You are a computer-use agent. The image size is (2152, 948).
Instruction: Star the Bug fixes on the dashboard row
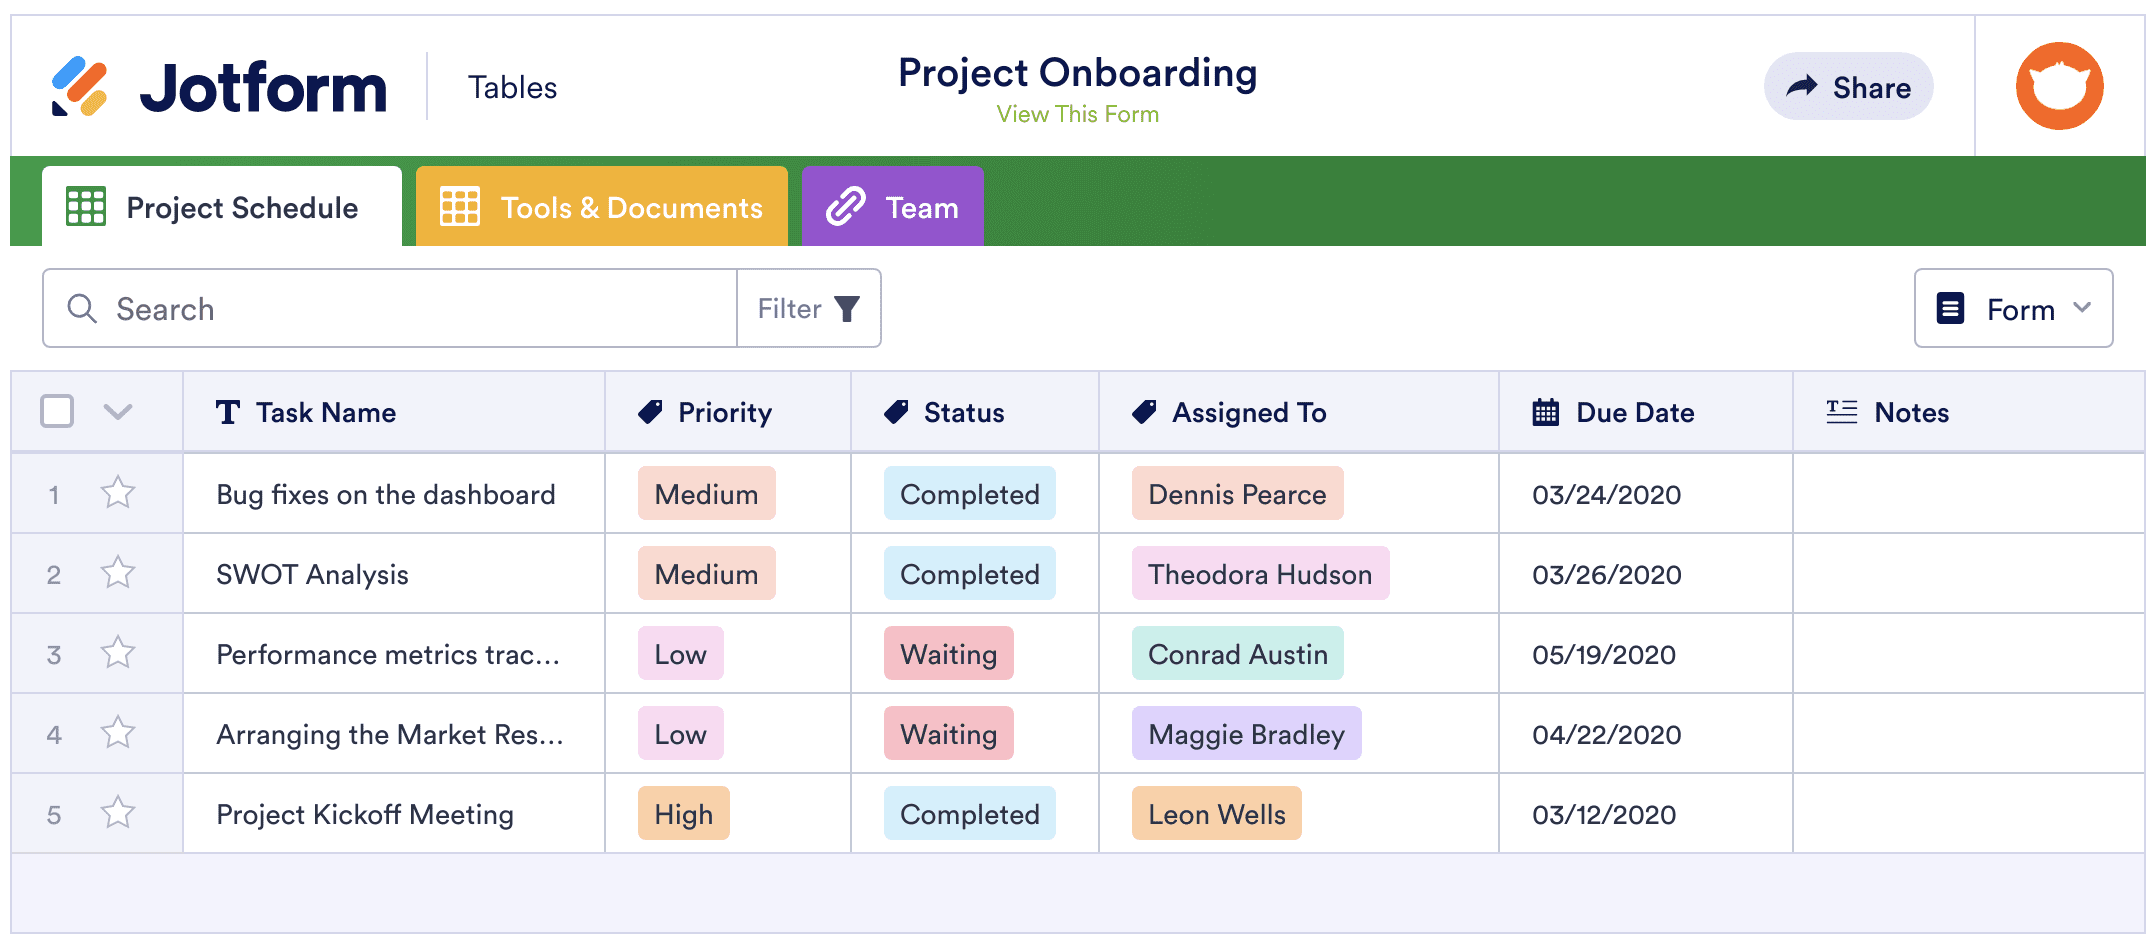(118, 493)
